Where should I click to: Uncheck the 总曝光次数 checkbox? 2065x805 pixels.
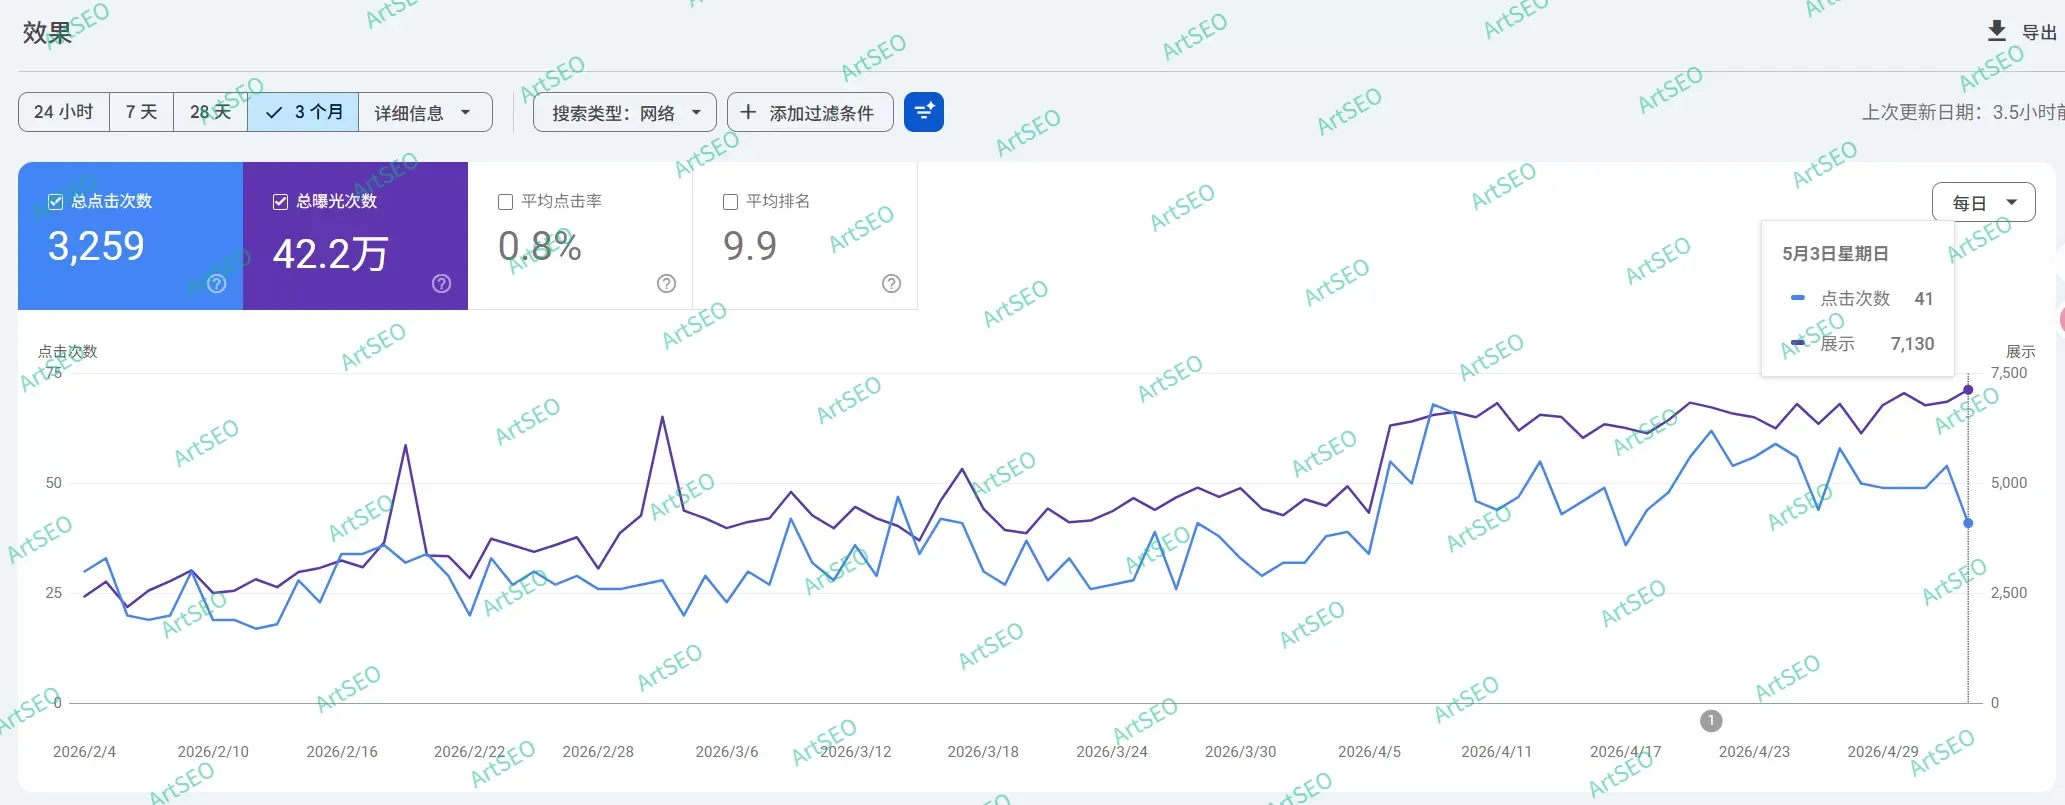(x=280, y=202)
